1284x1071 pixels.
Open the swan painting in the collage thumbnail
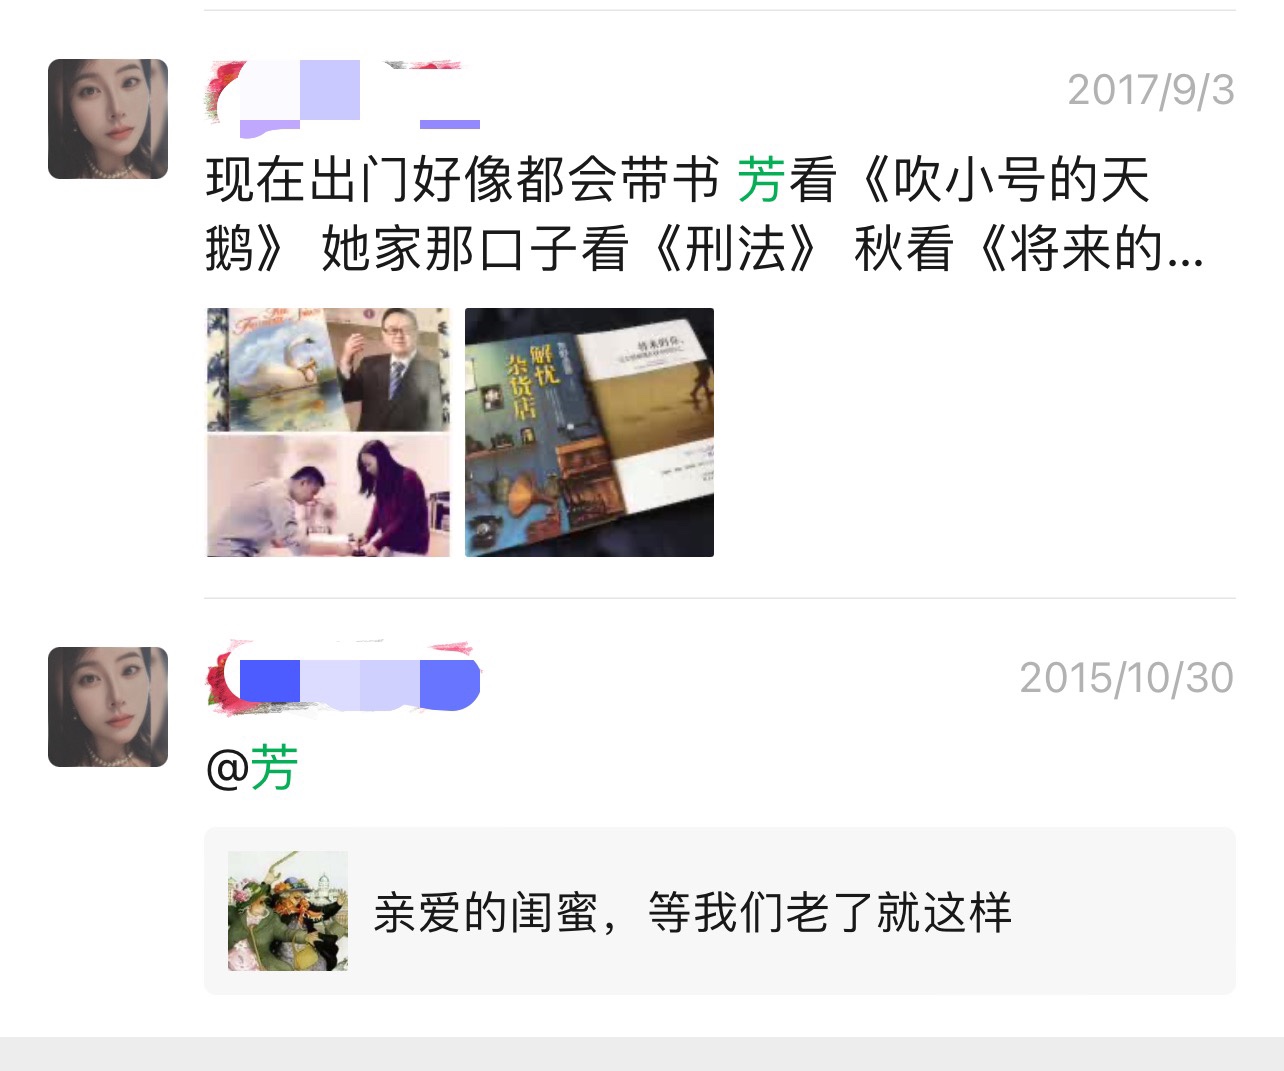tap(270, 368)
